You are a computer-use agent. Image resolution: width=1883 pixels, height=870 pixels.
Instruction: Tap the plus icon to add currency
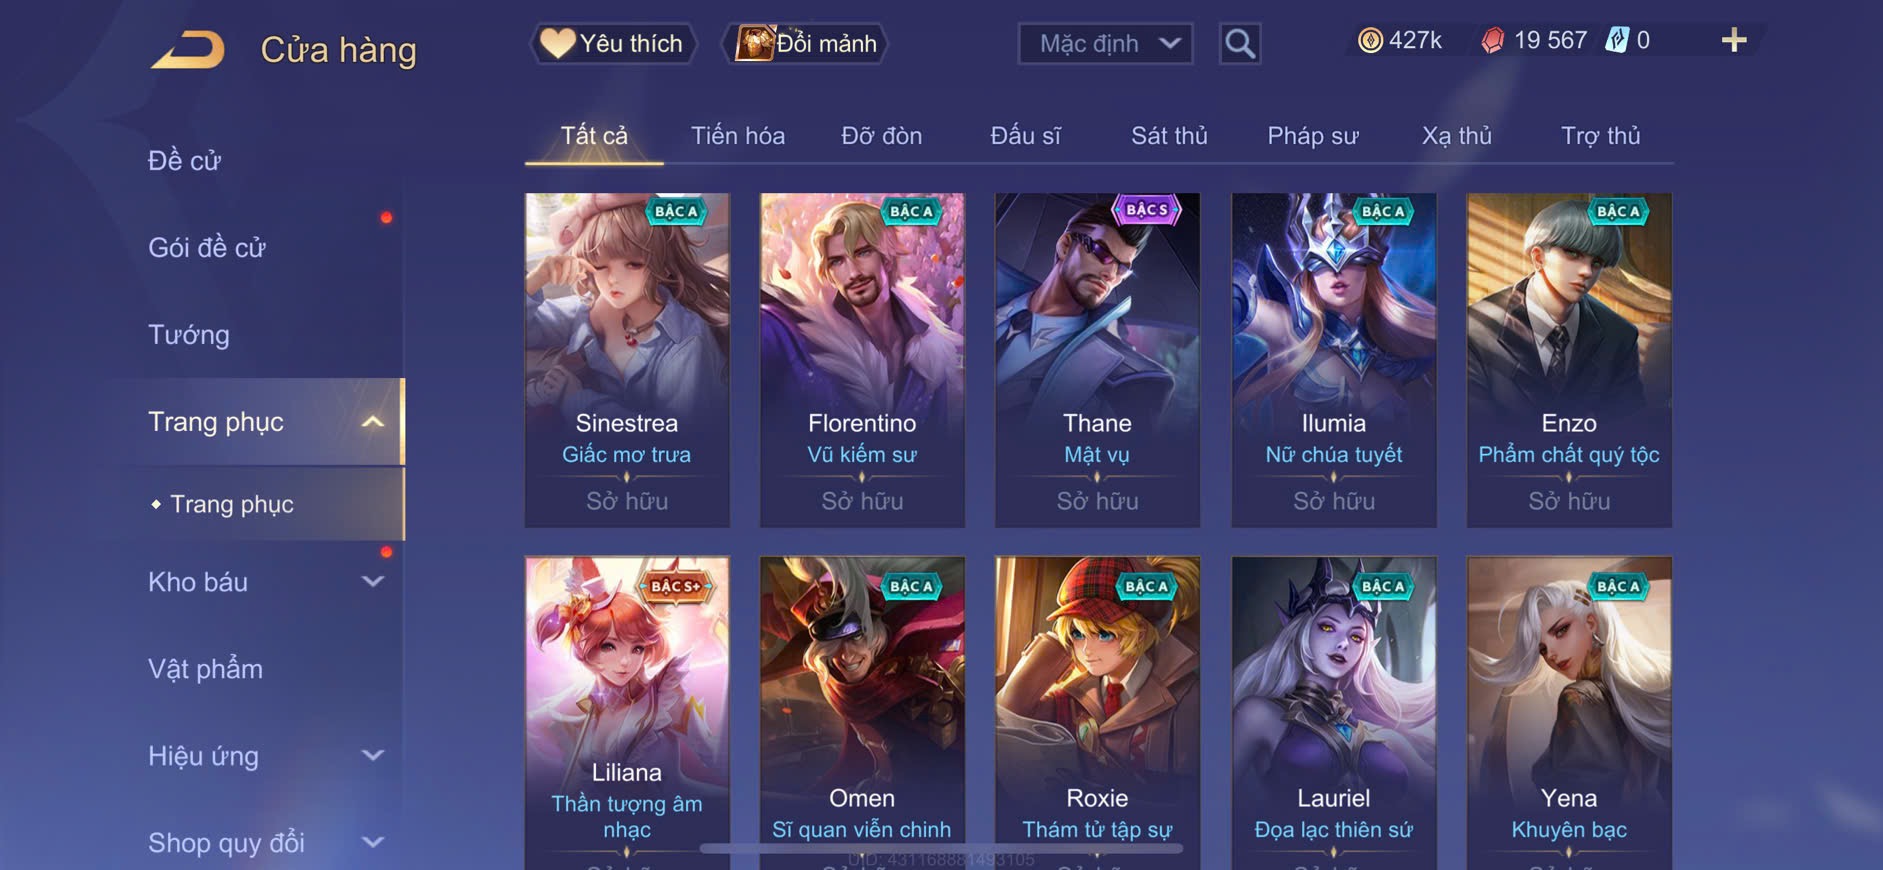1734,40
